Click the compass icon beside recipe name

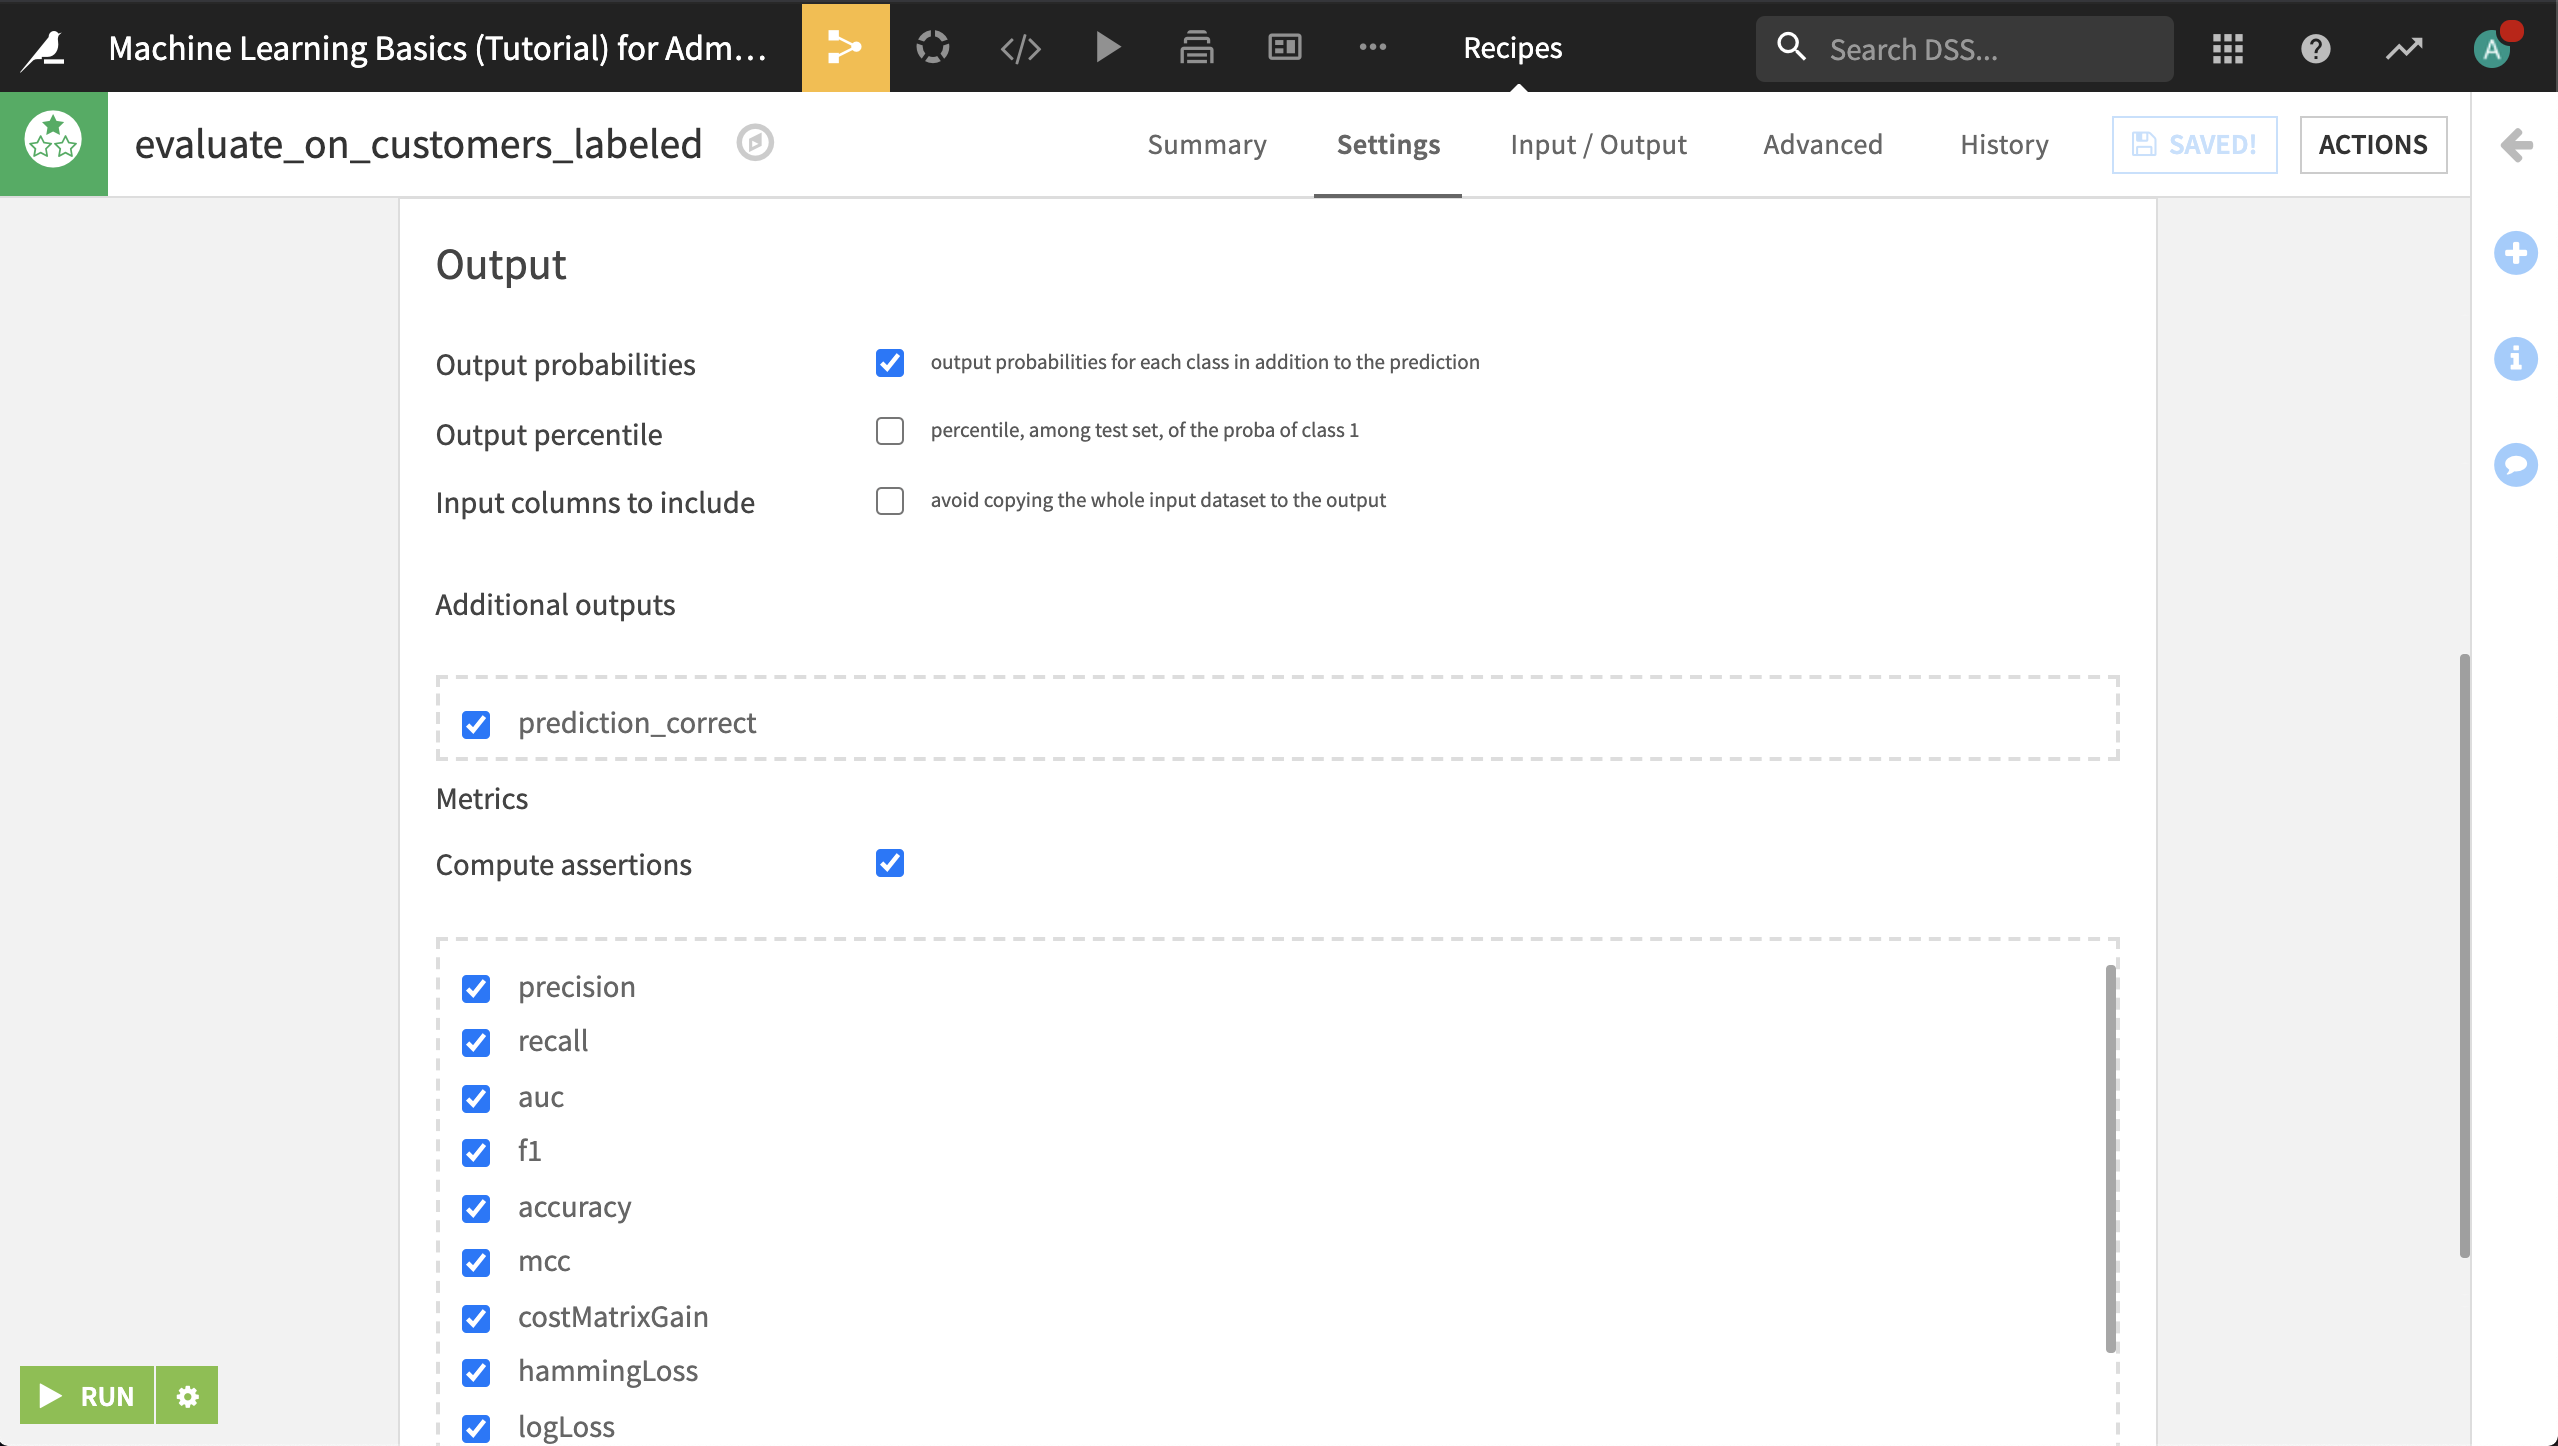pos(755,143)
